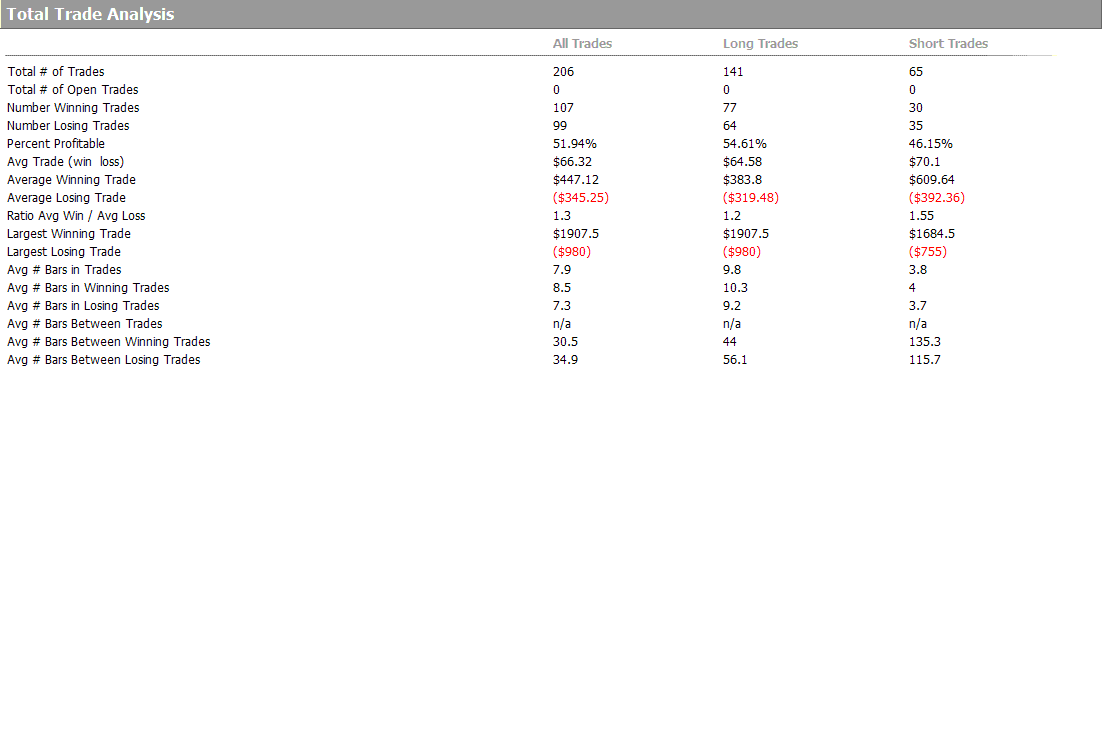This screenshot has height=753, width=1102.
Task: Click the 'Number Winning Trades' row label
Action: [x=73, y=108]
